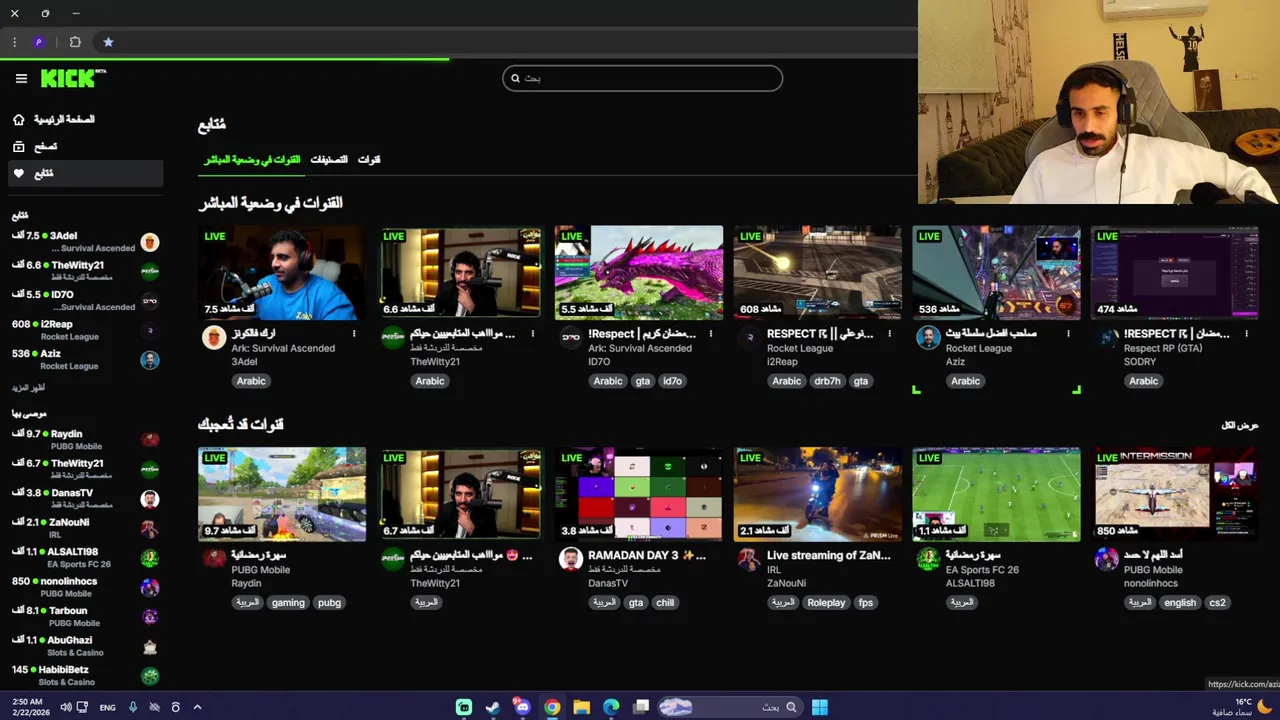Bookmark this page with star icon
This screenshot has width=1280, height=720.
pos(108,42)
